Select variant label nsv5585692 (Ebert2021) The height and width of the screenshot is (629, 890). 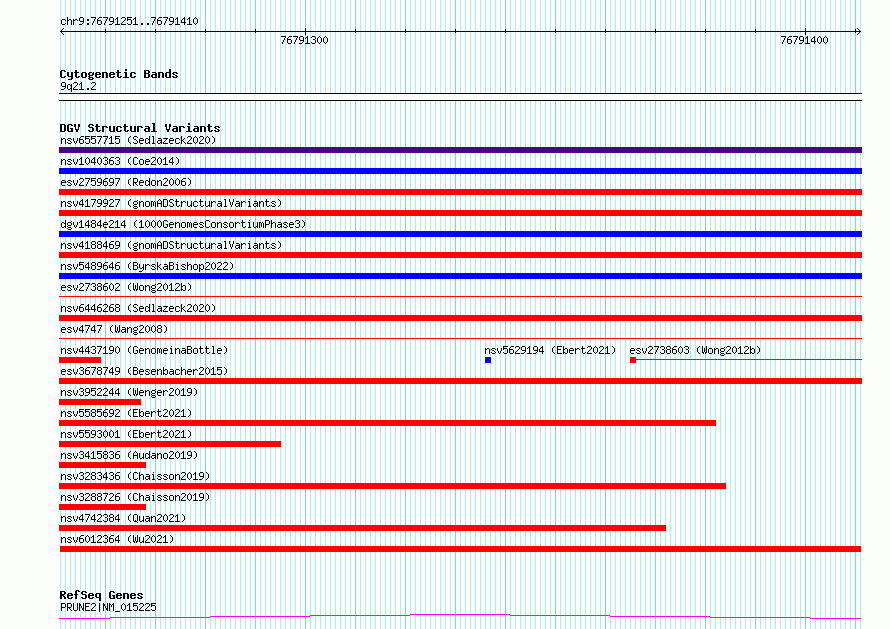coord(126,413)
